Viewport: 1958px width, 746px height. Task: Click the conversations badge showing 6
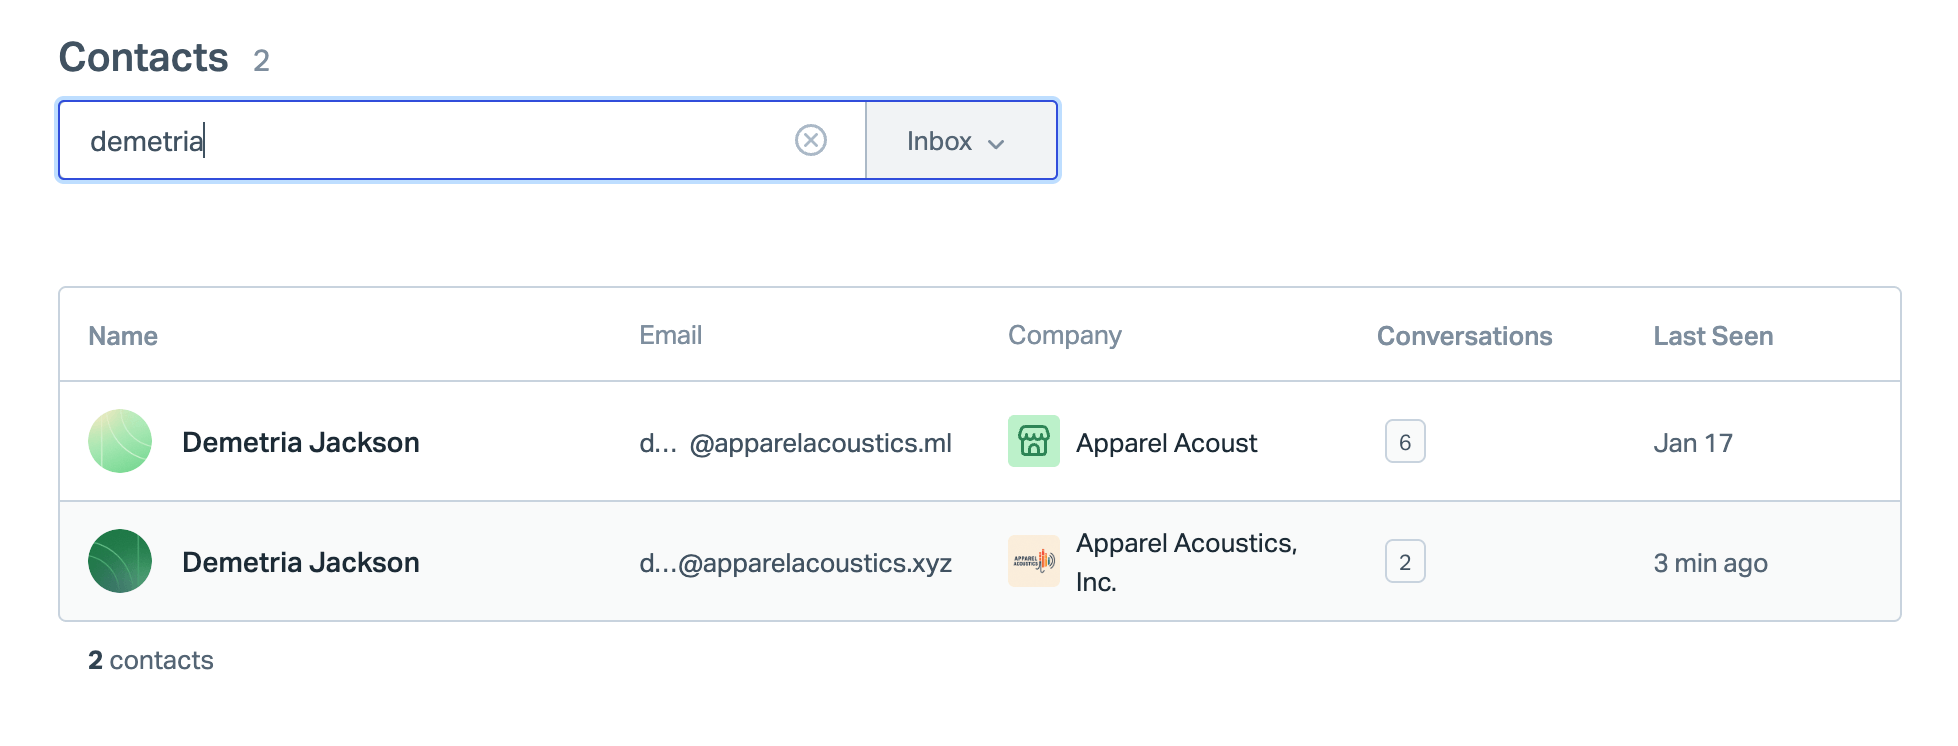coord(1404,442)
